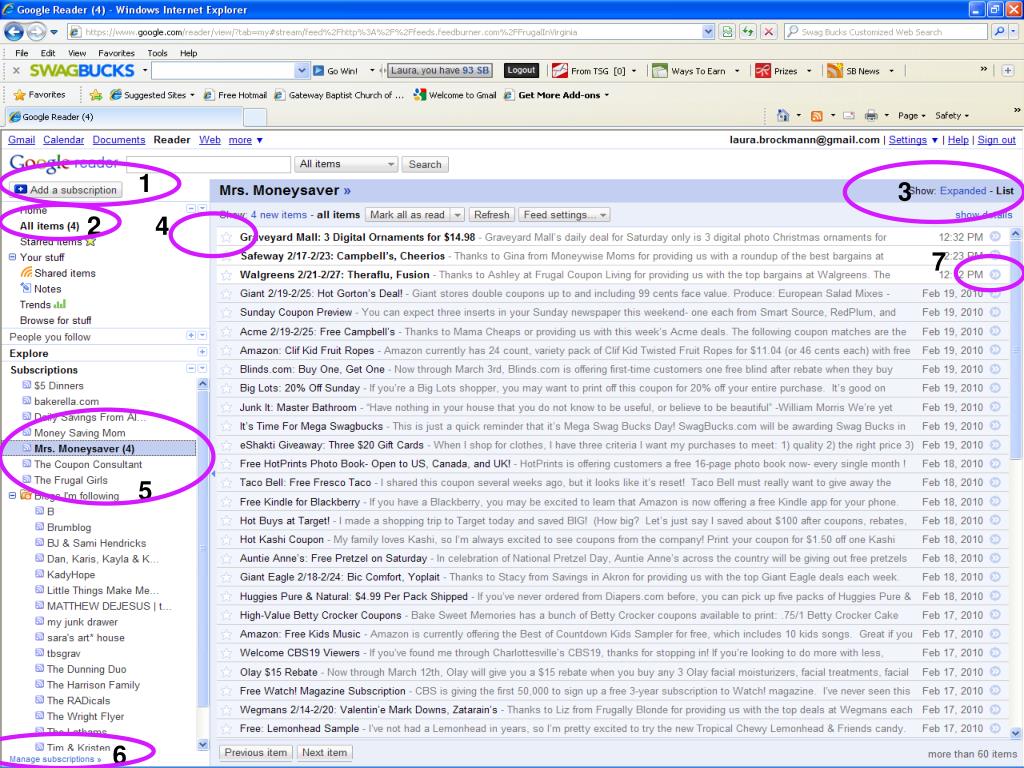This screenshot has width=1024, height=768.
Task: Collapse the Your stuff section
Action: (x=12, y=257)
